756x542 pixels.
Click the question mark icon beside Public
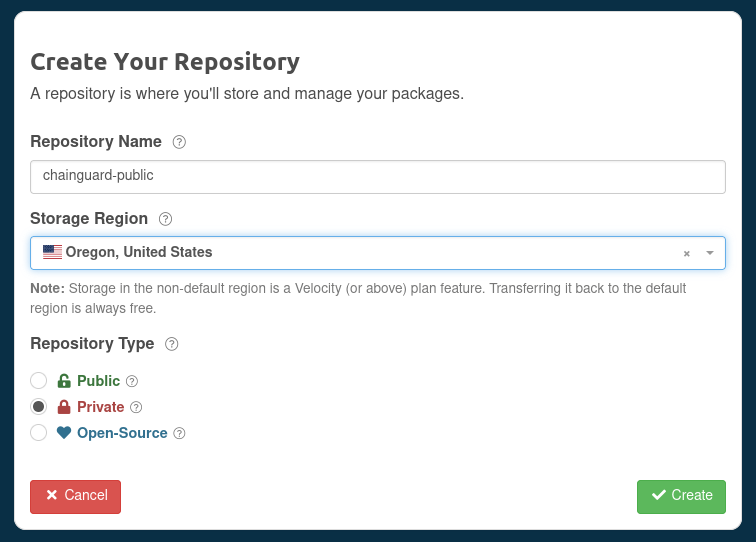(132, 381)
